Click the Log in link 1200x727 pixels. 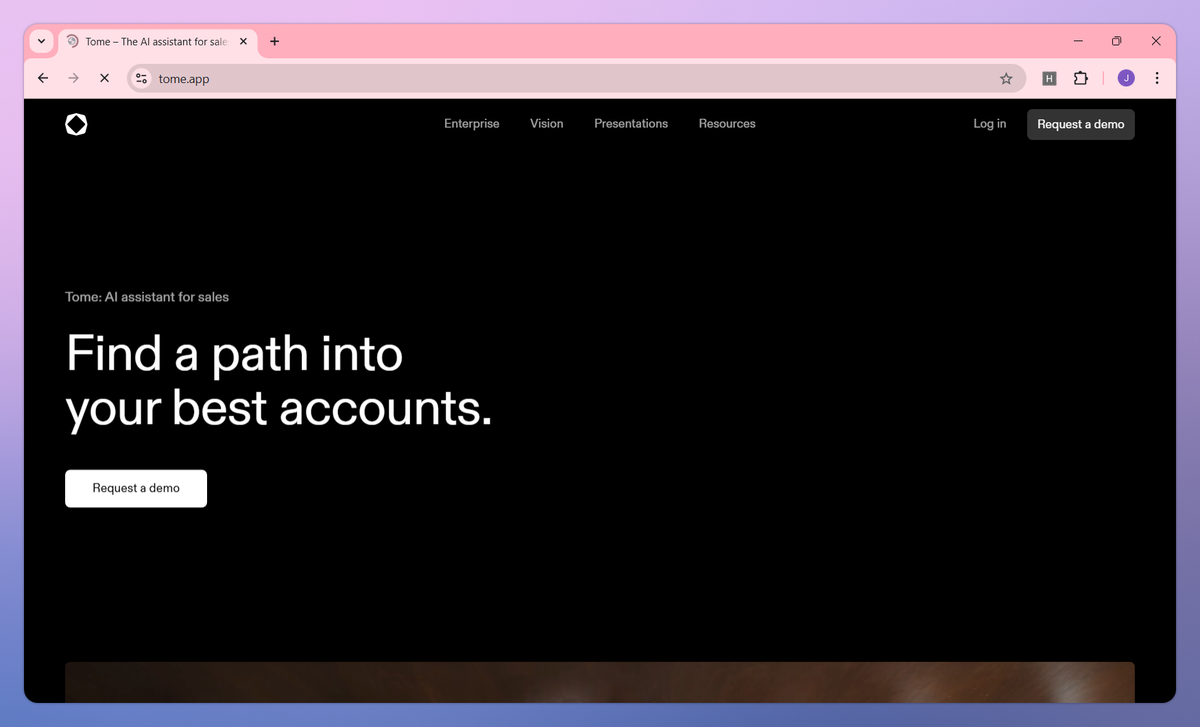coord(989,123)
